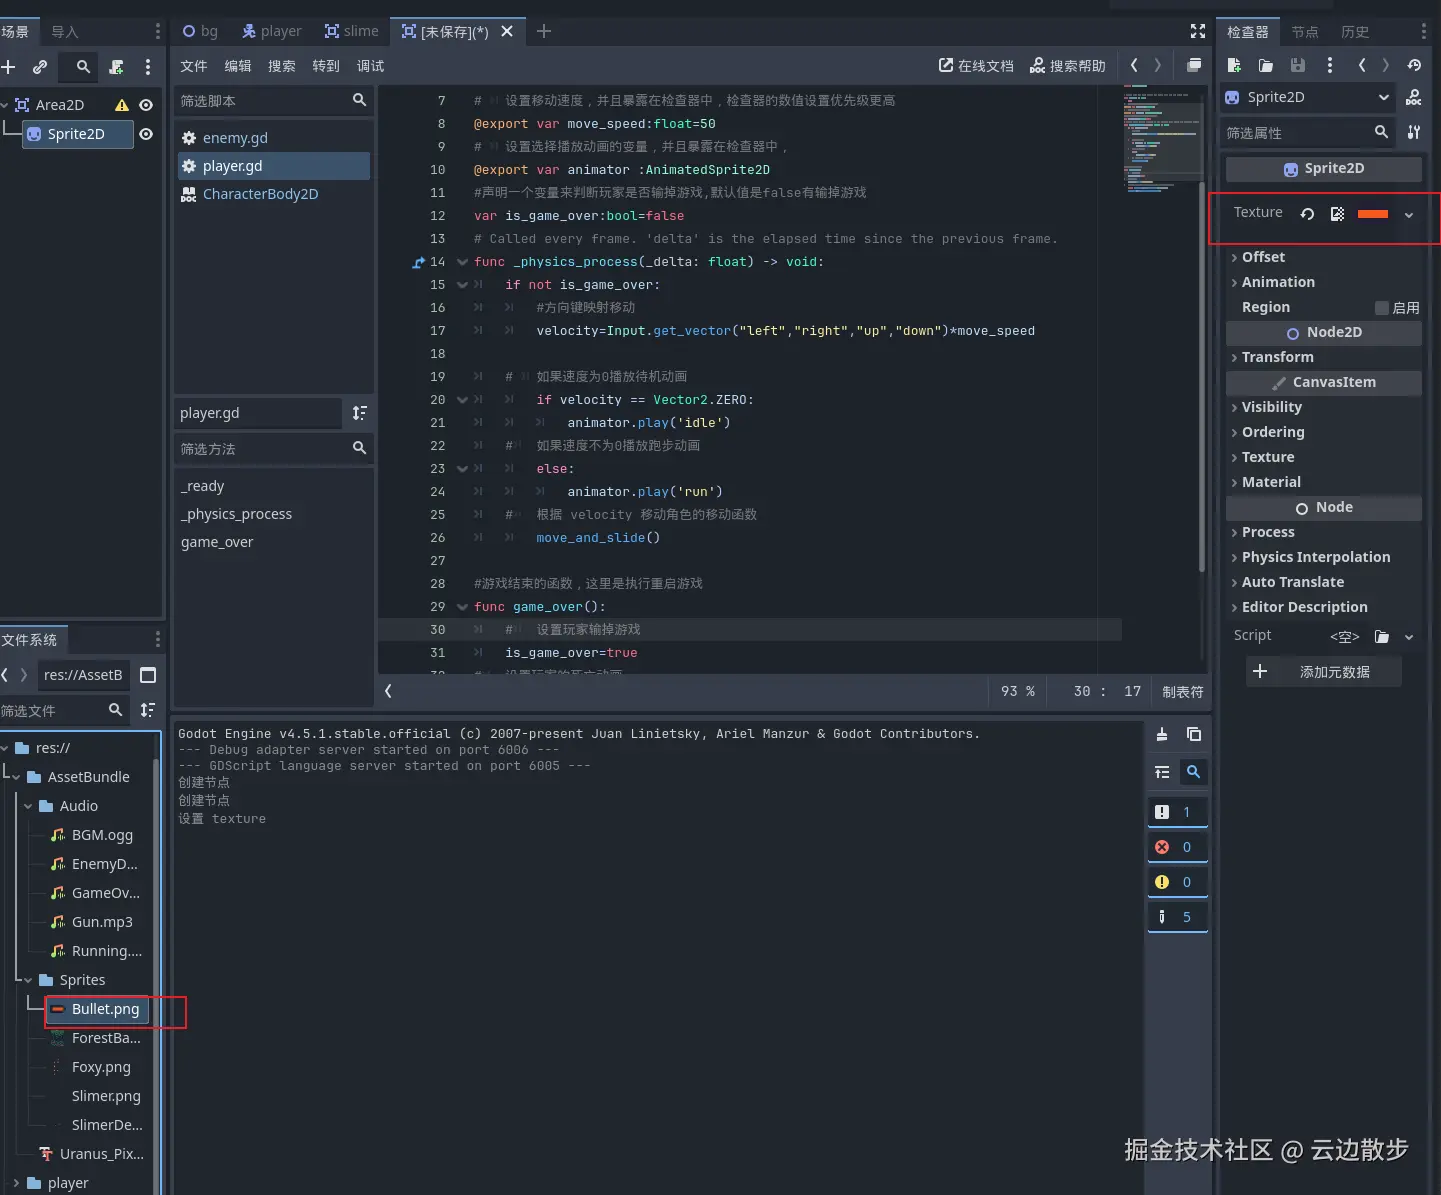
Task: Open the 文件 menu in script editor
Action: 194,66
